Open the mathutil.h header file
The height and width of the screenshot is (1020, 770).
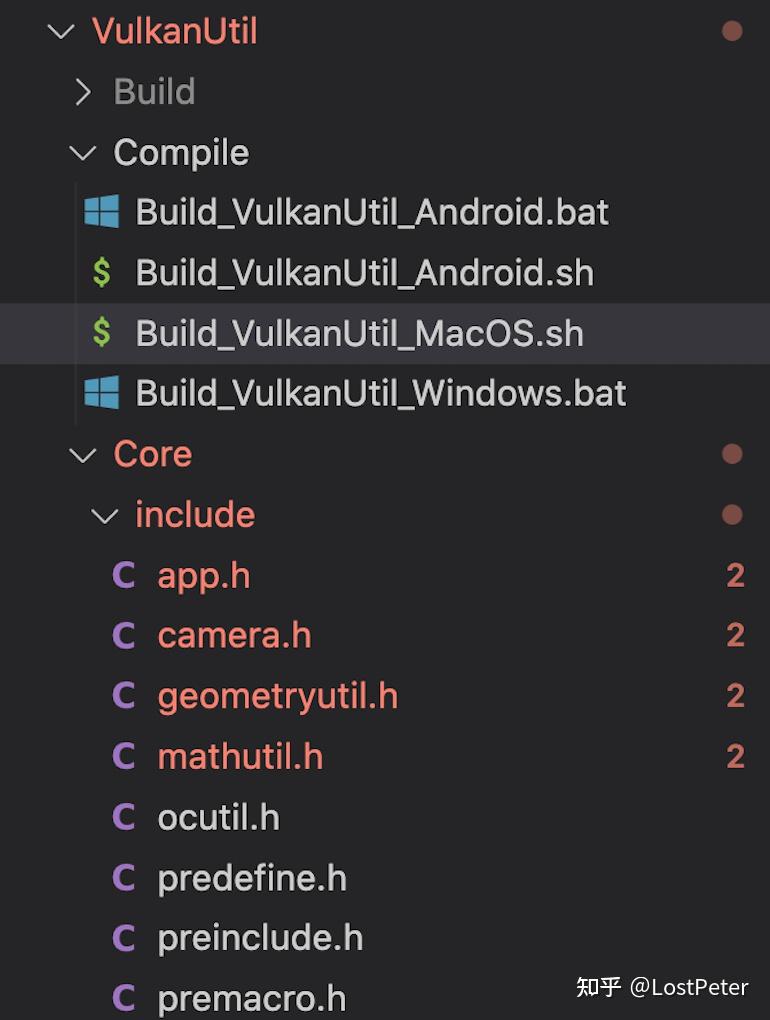point(240,757)
